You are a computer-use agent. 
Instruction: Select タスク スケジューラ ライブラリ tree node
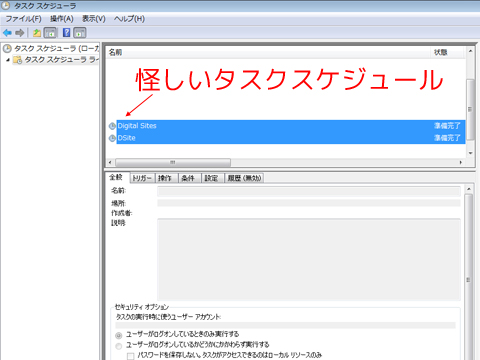point(61,60)
